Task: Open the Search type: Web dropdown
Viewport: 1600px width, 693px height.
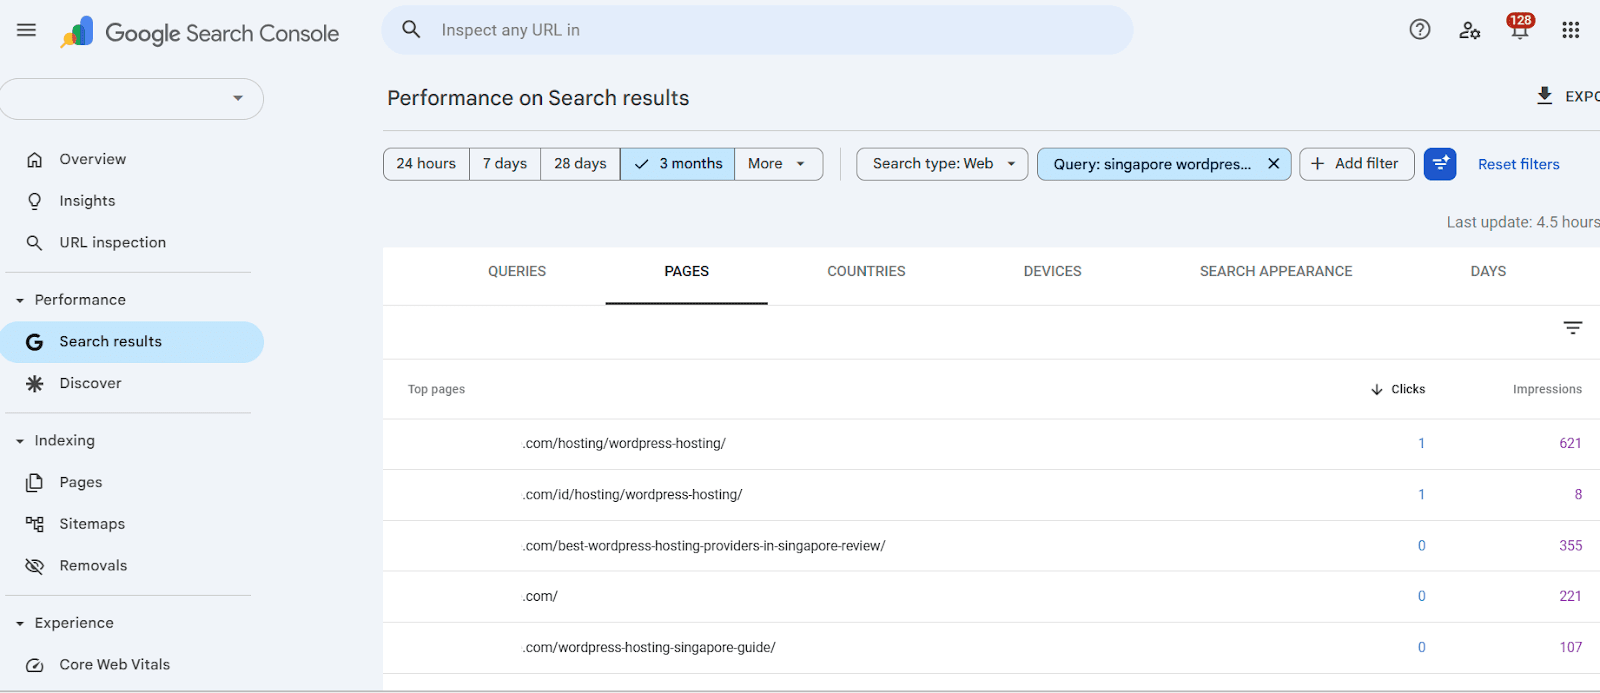Action: click(x=942, y=164)
